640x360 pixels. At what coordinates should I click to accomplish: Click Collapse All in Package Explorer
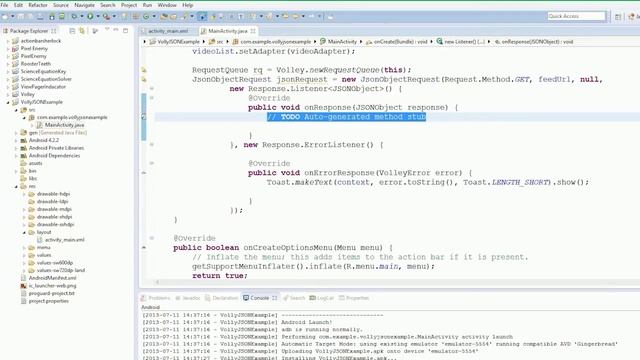[x=72, y=31]
